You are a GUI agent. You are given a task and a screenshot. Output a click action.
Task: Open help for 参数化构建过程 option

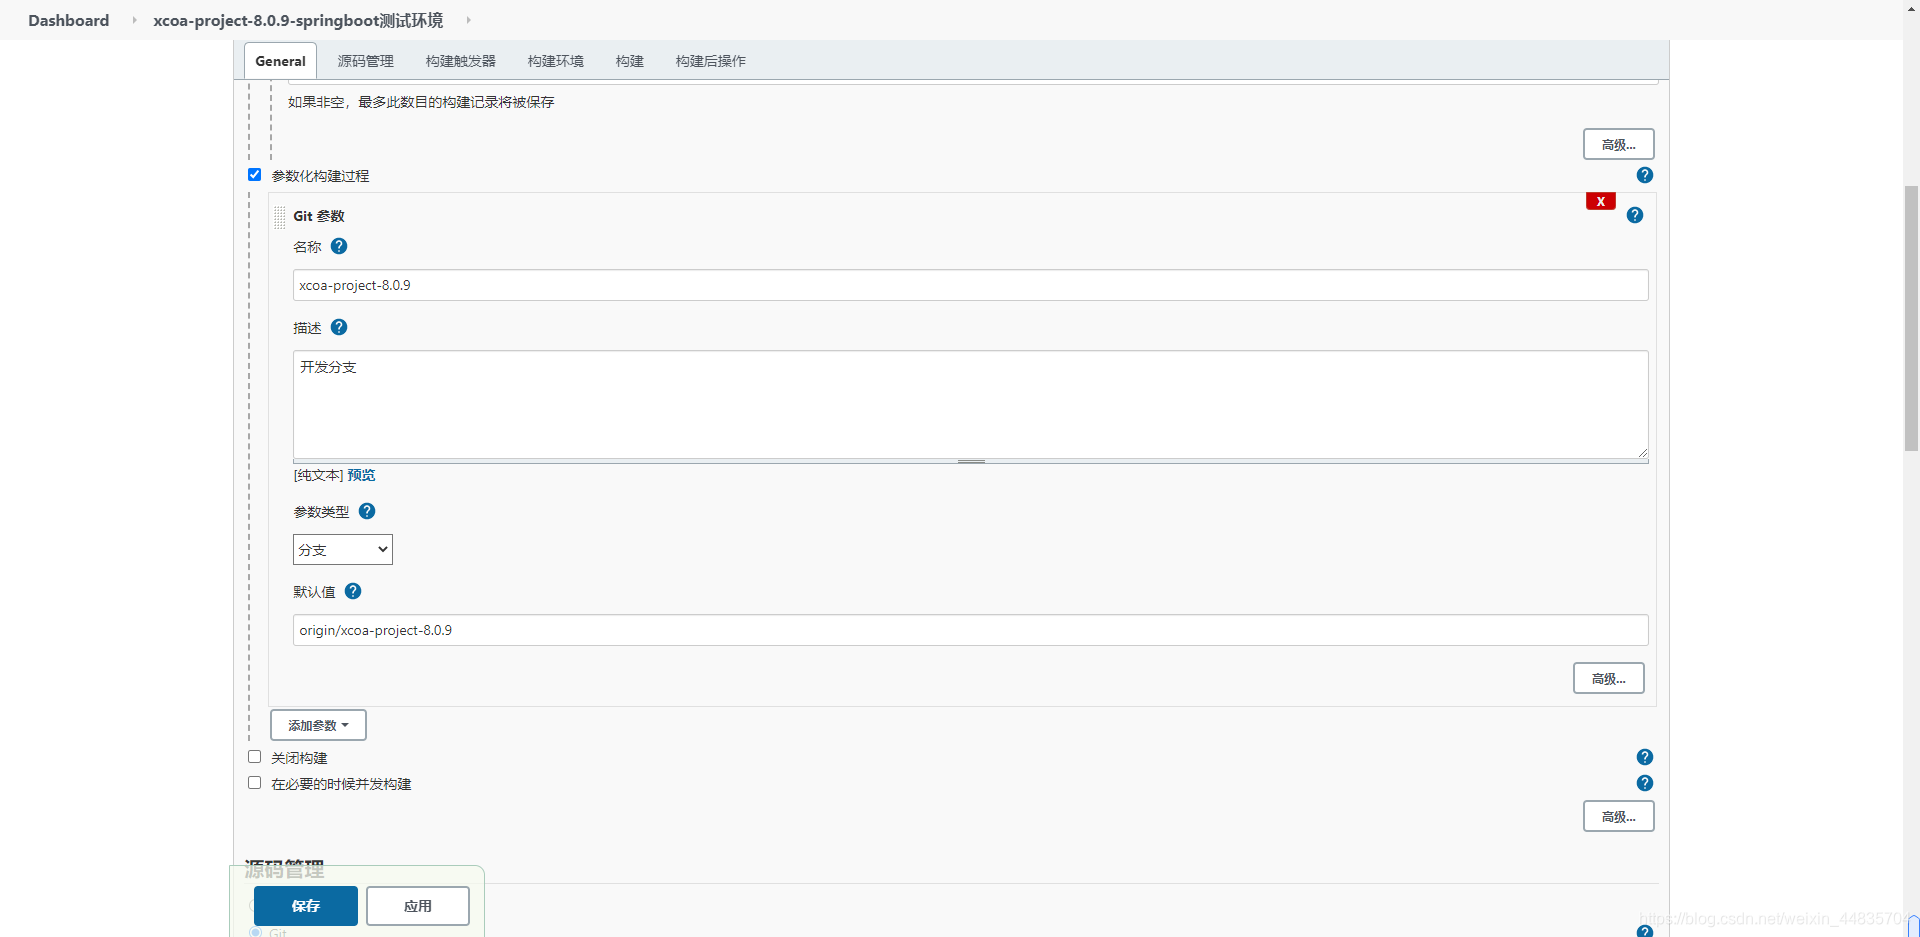[x=1644, y=175]
